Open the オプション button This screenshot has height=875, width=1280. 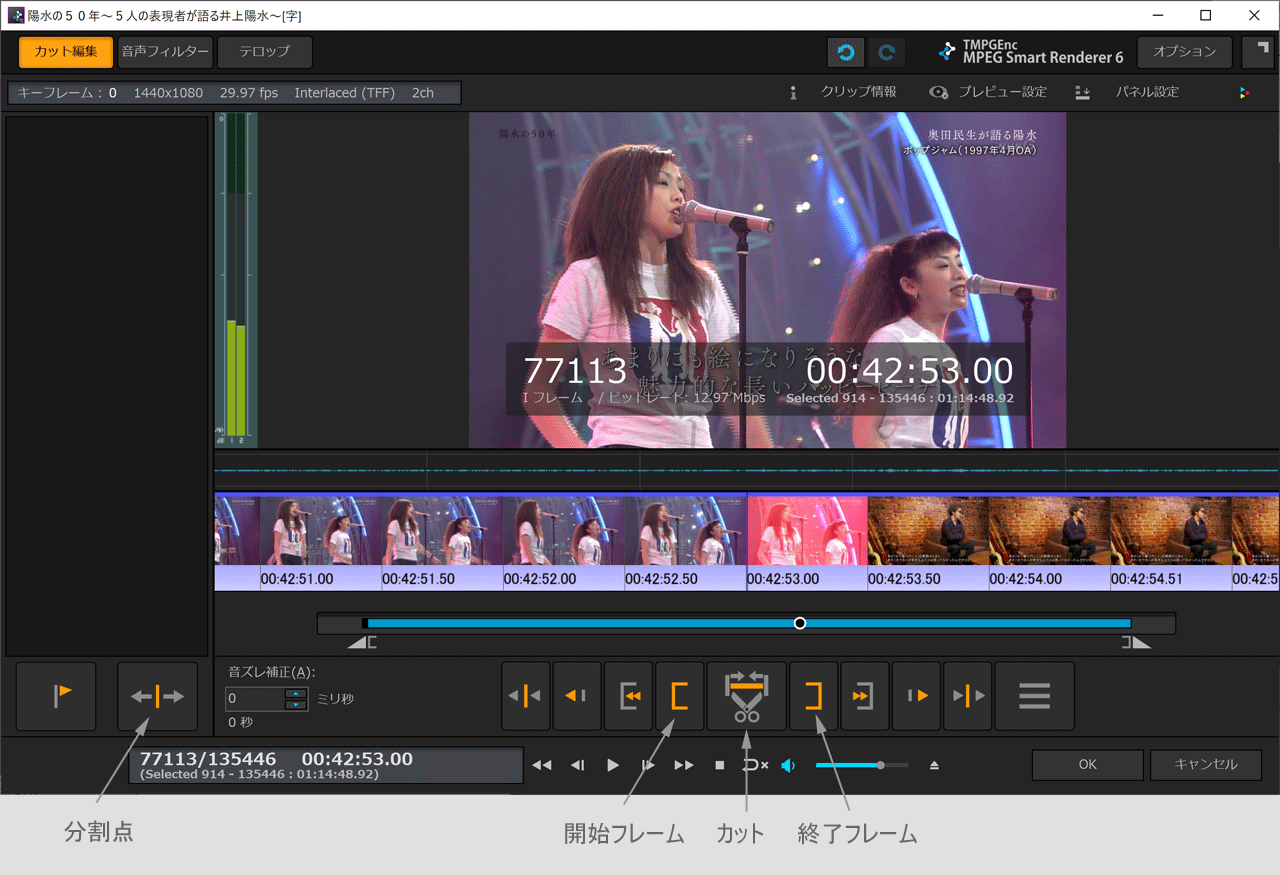[x=1185, y=52]
